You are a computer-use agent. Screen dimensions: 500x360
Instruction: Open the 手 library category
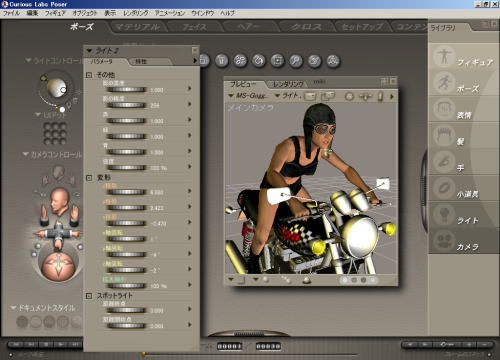tap(463, 162)
